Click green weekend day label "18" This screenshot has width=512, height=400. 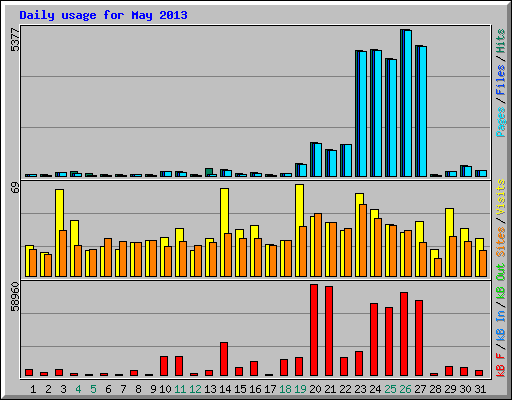(x=285, y=389)
